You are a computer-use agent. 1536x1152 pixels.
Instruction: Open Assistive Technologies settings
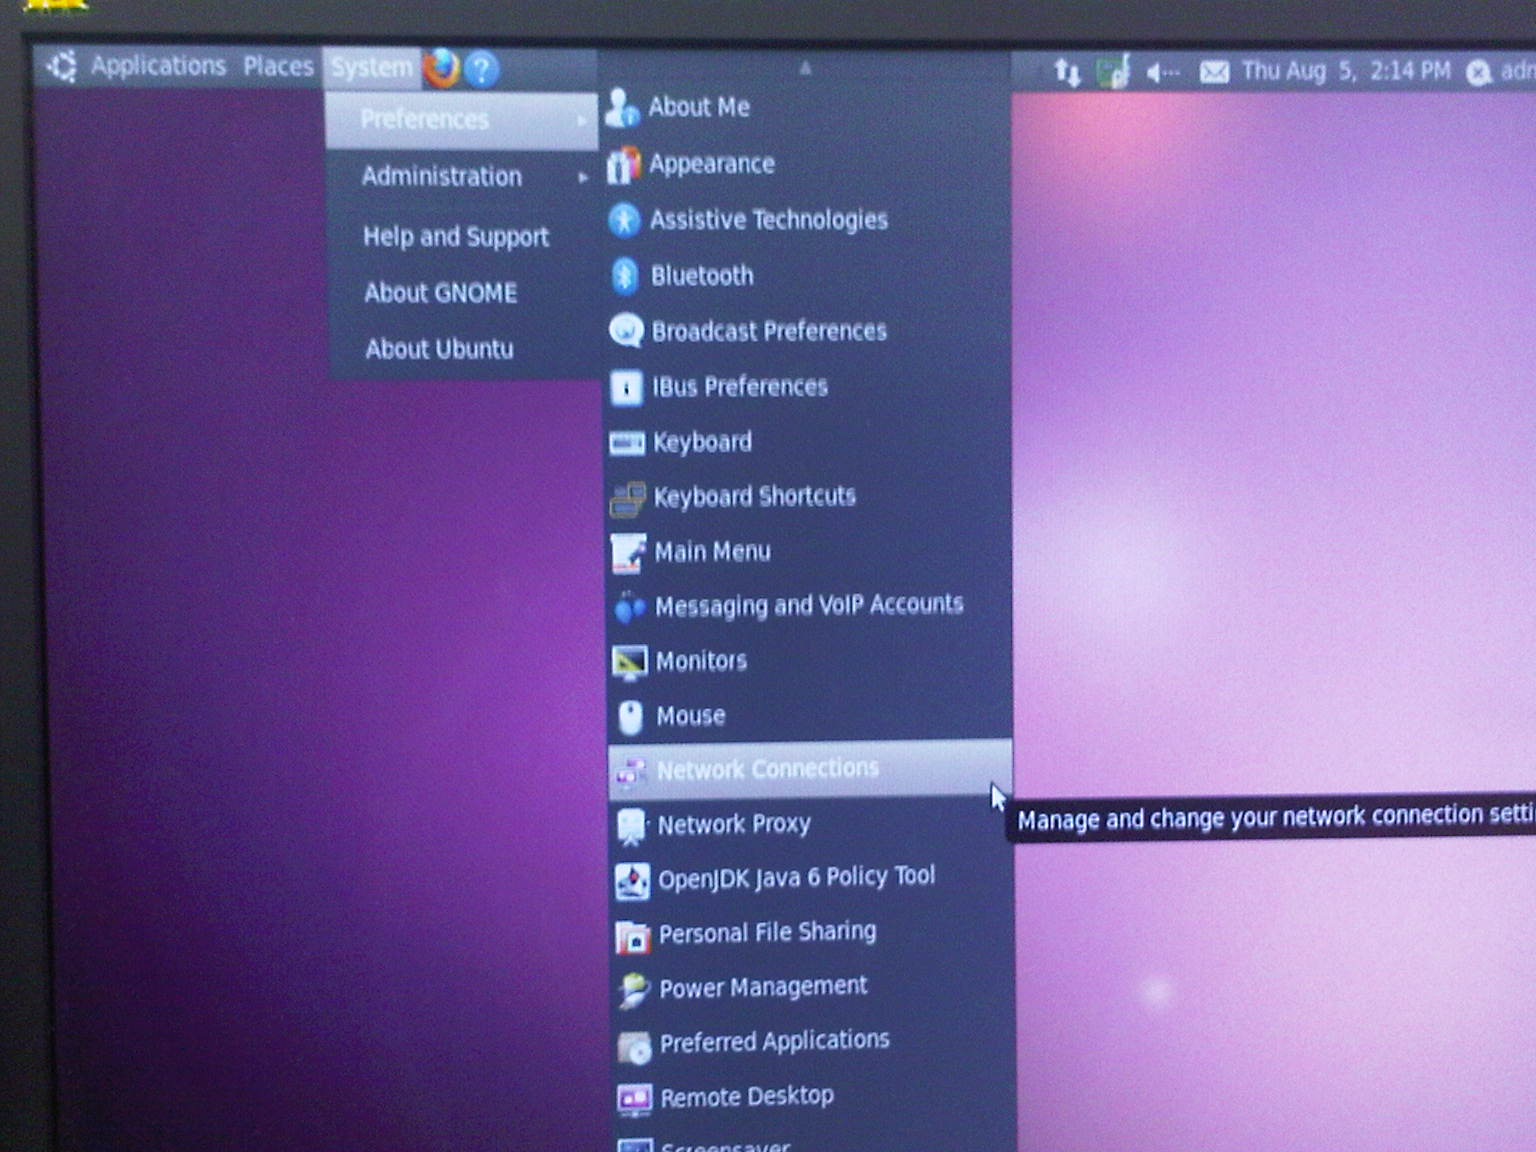click(x=806, y=220)
